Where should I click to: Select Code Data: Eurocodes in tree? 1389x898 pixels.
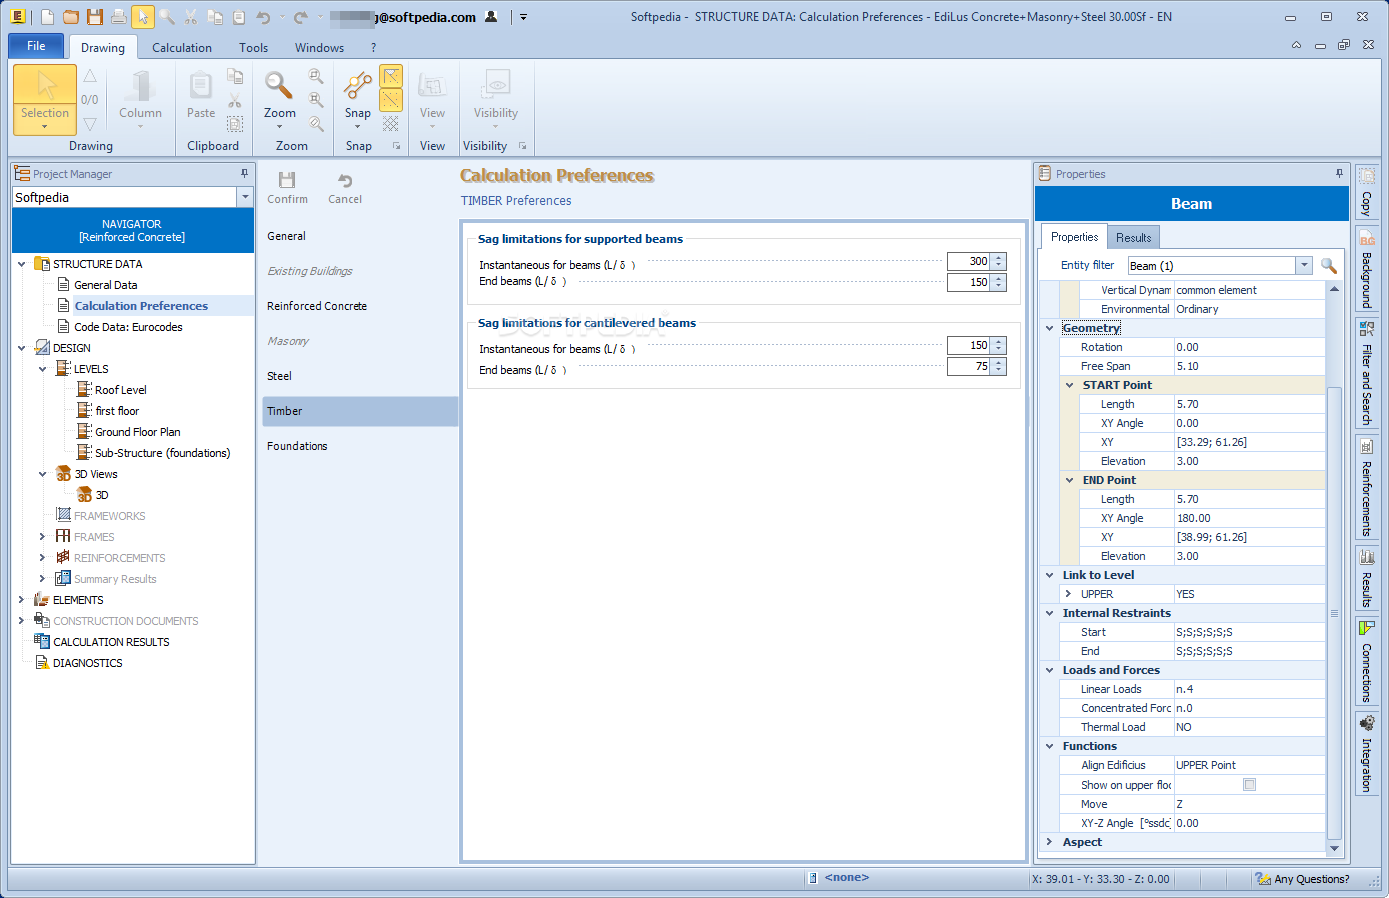[128, 327]
